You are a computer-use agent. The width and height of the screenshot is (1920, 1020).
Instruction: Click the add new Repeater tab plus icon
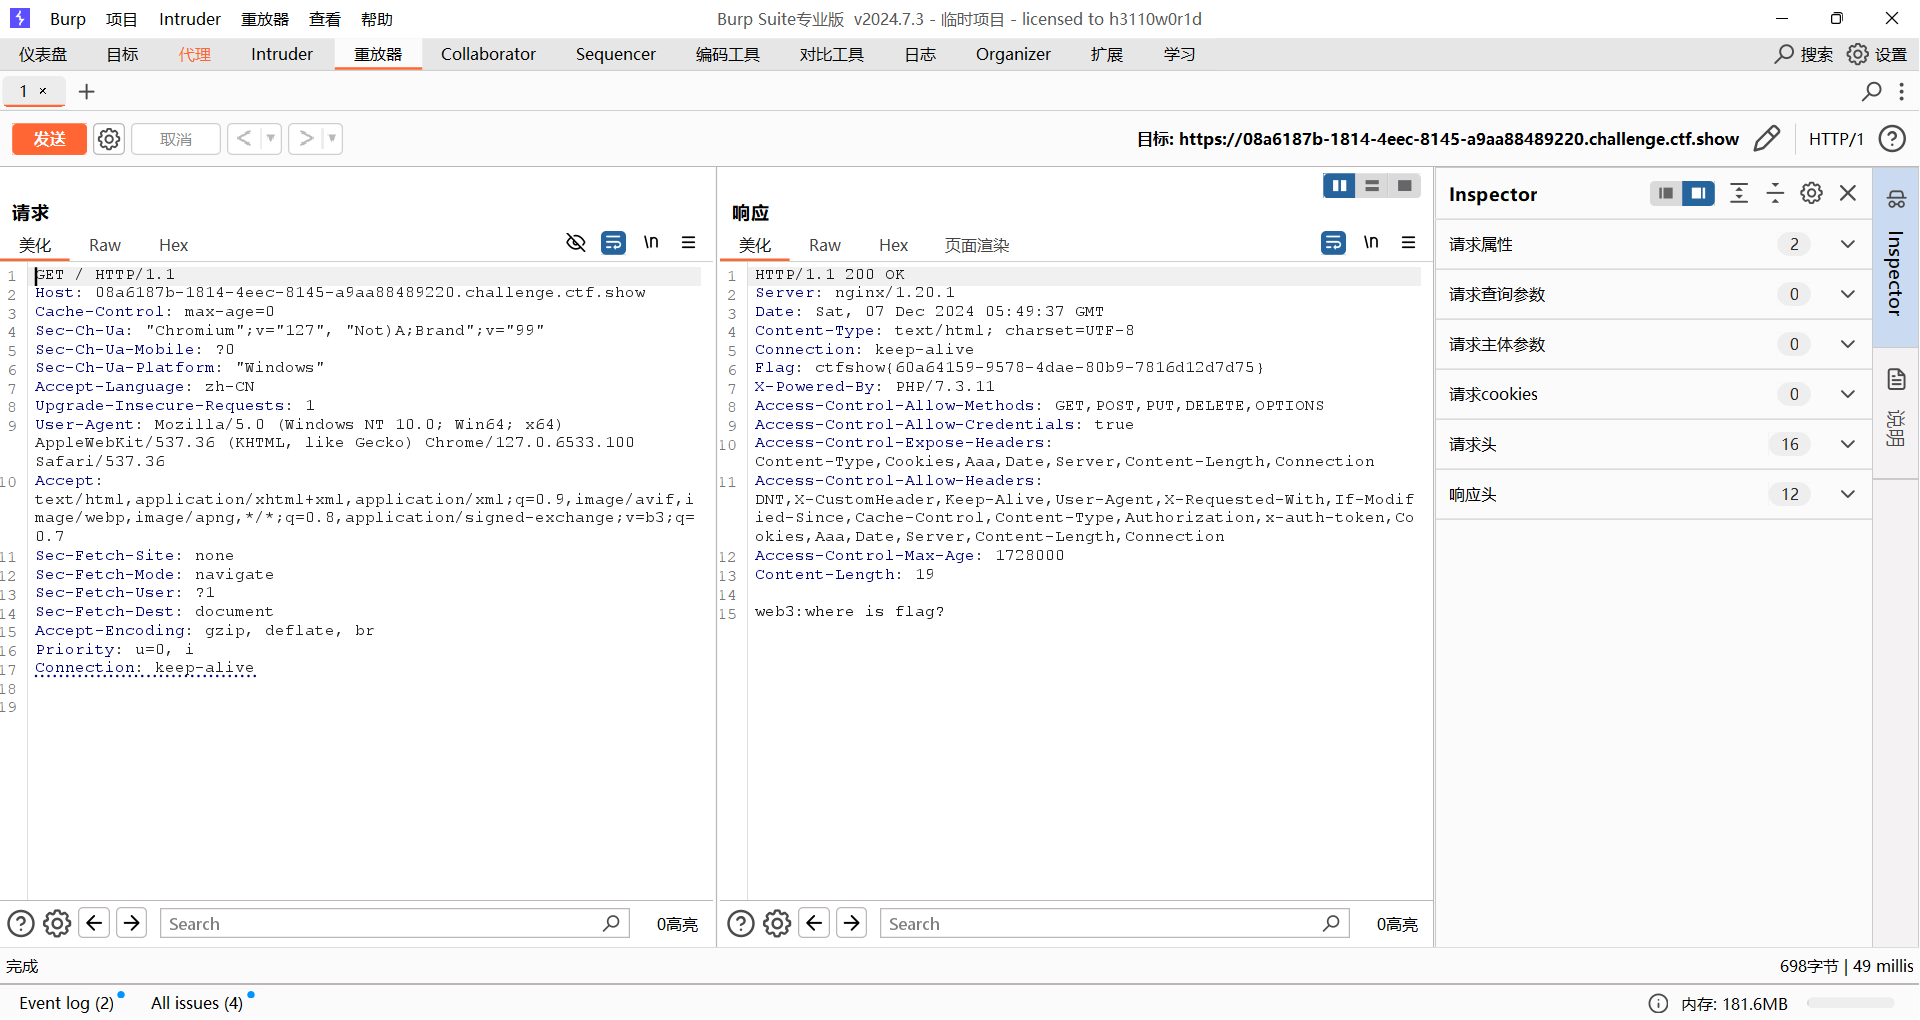coord(87,92)
